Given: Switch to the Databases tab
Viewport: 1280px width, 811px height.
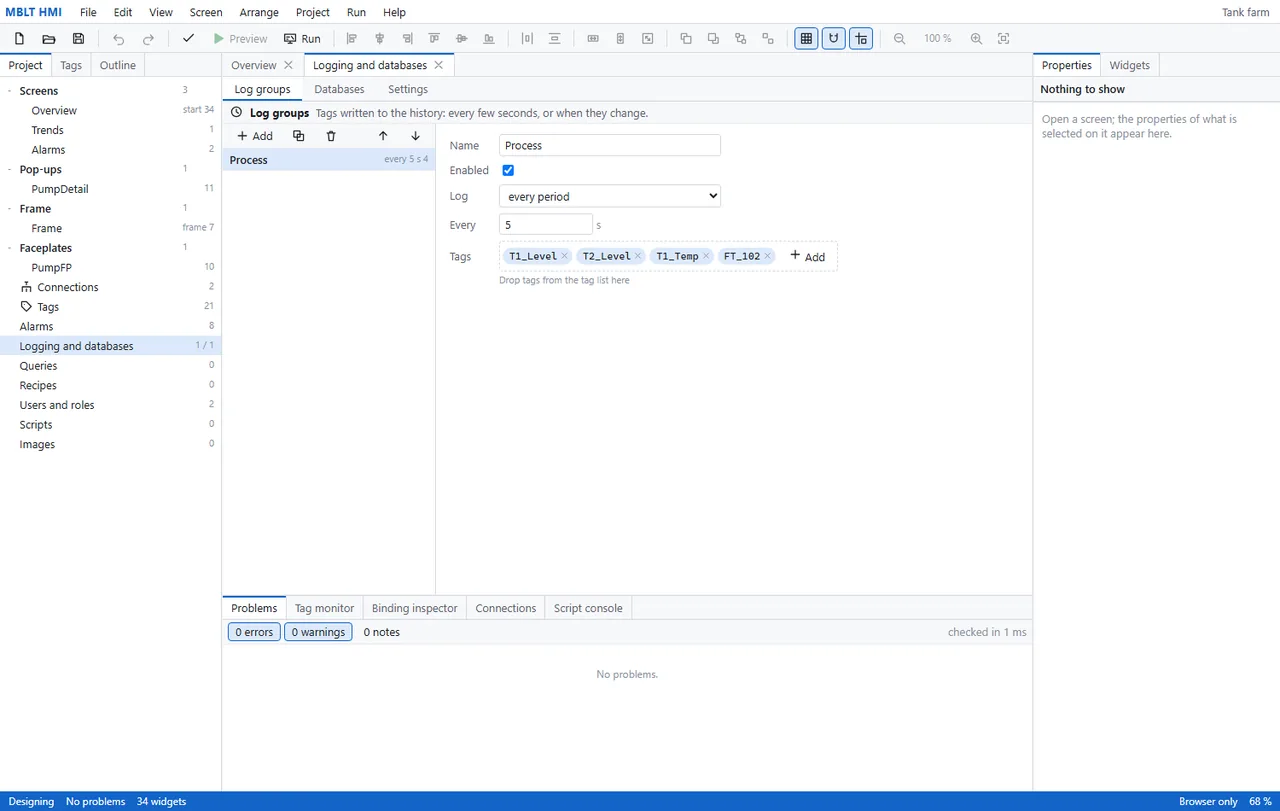Looking at the screenshot, I should 339,89.
